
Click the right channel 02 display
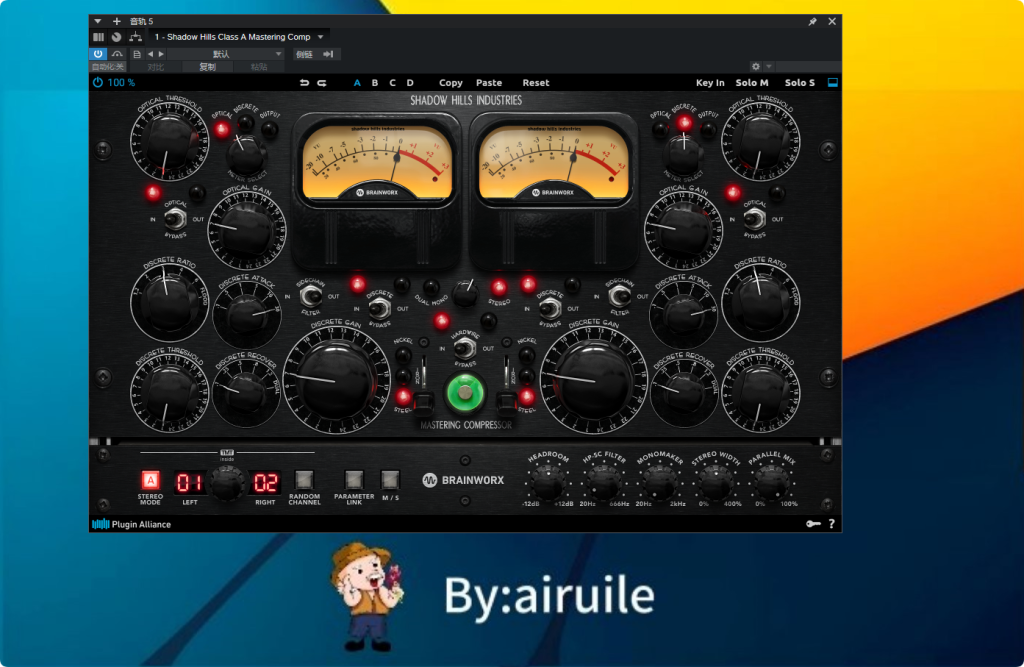[265, 483]
